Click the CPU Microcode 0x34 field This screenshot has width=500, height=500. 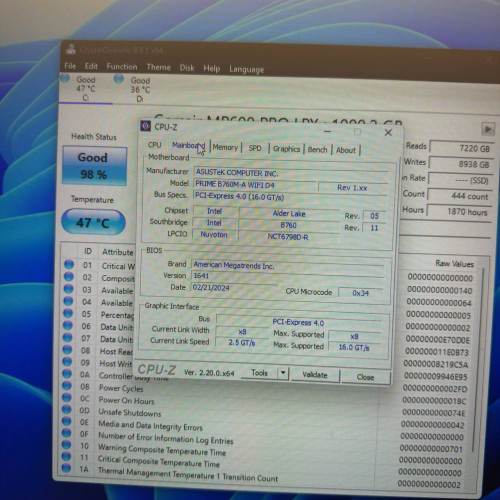click(360, 293)
